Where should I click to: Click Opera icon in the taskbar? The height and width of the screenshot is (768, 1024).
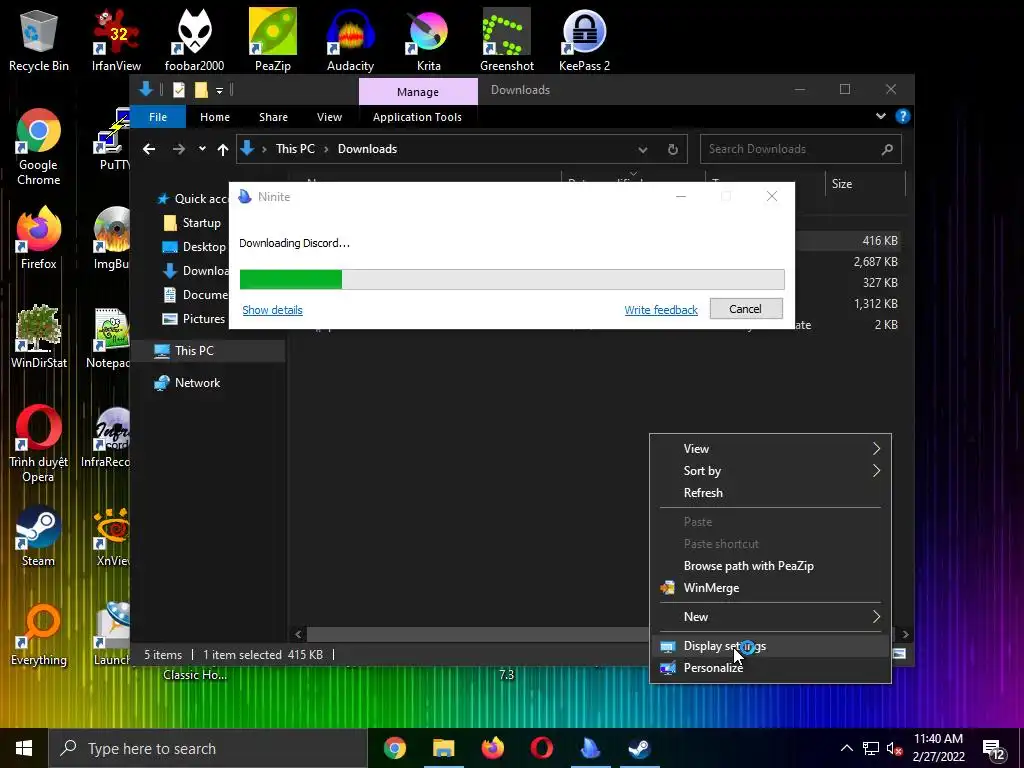(x=541, y=748)
